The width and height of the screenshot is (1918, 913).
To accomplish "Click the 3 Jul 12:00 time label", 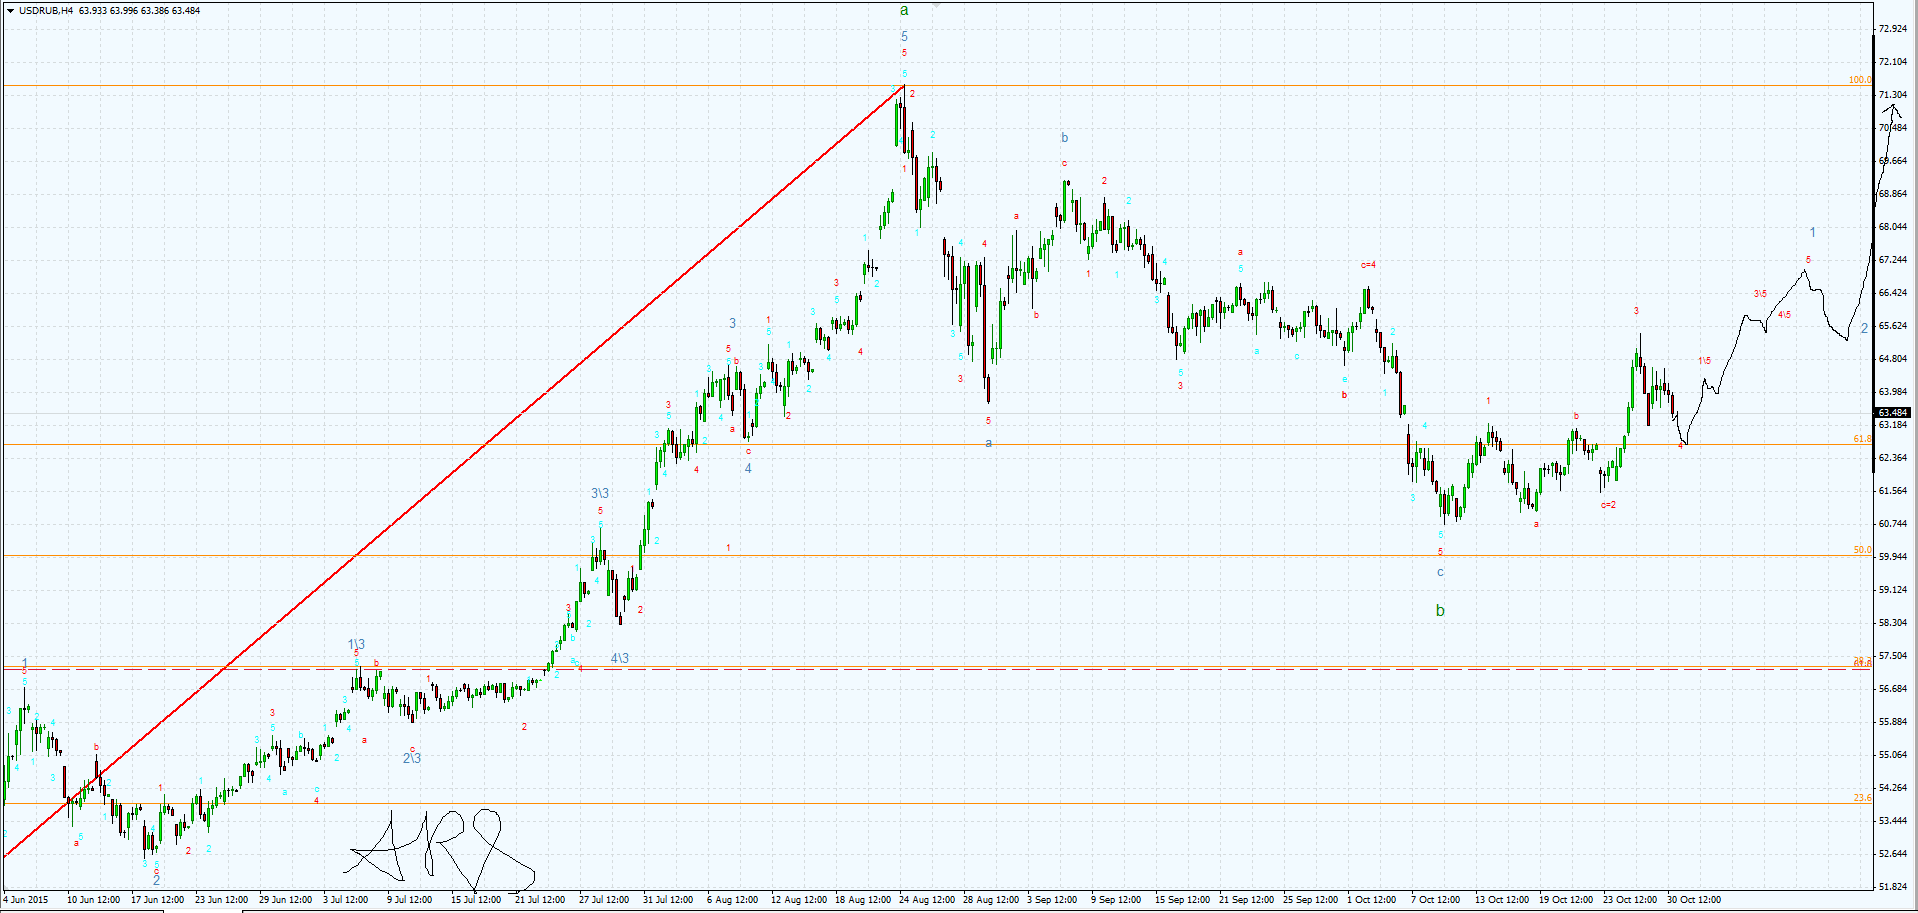I will coord(345,900).
